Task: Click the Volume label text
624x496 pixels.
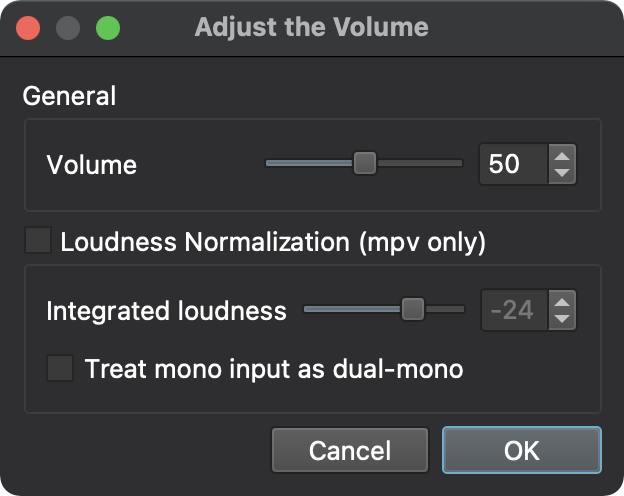Action: (91, 164)
